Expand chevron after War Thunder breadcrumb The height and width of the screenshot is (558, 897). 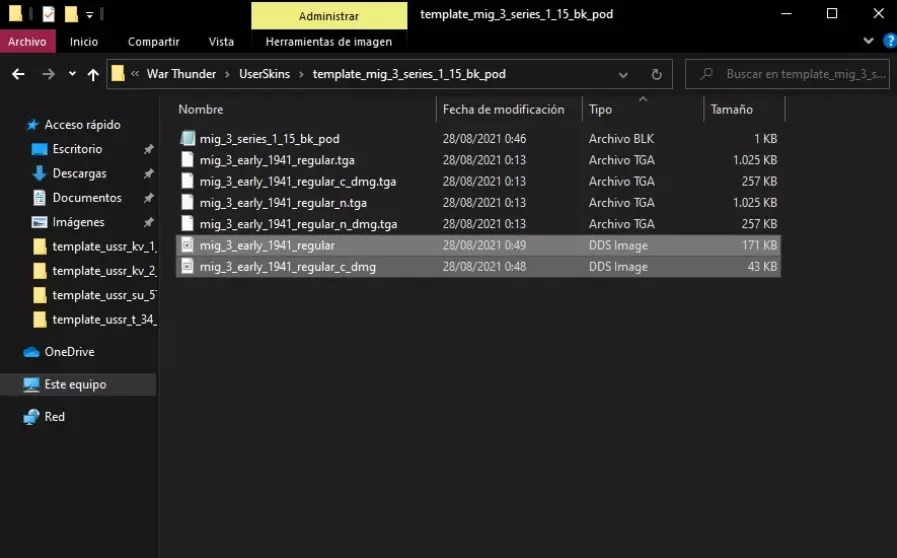coord(227,74)
